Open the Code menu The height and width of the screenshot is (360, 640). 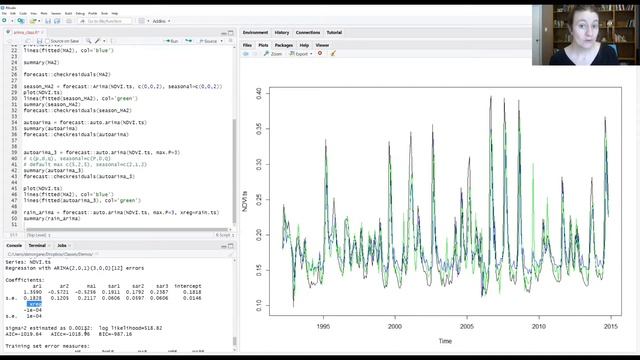[x=23, y=13]
